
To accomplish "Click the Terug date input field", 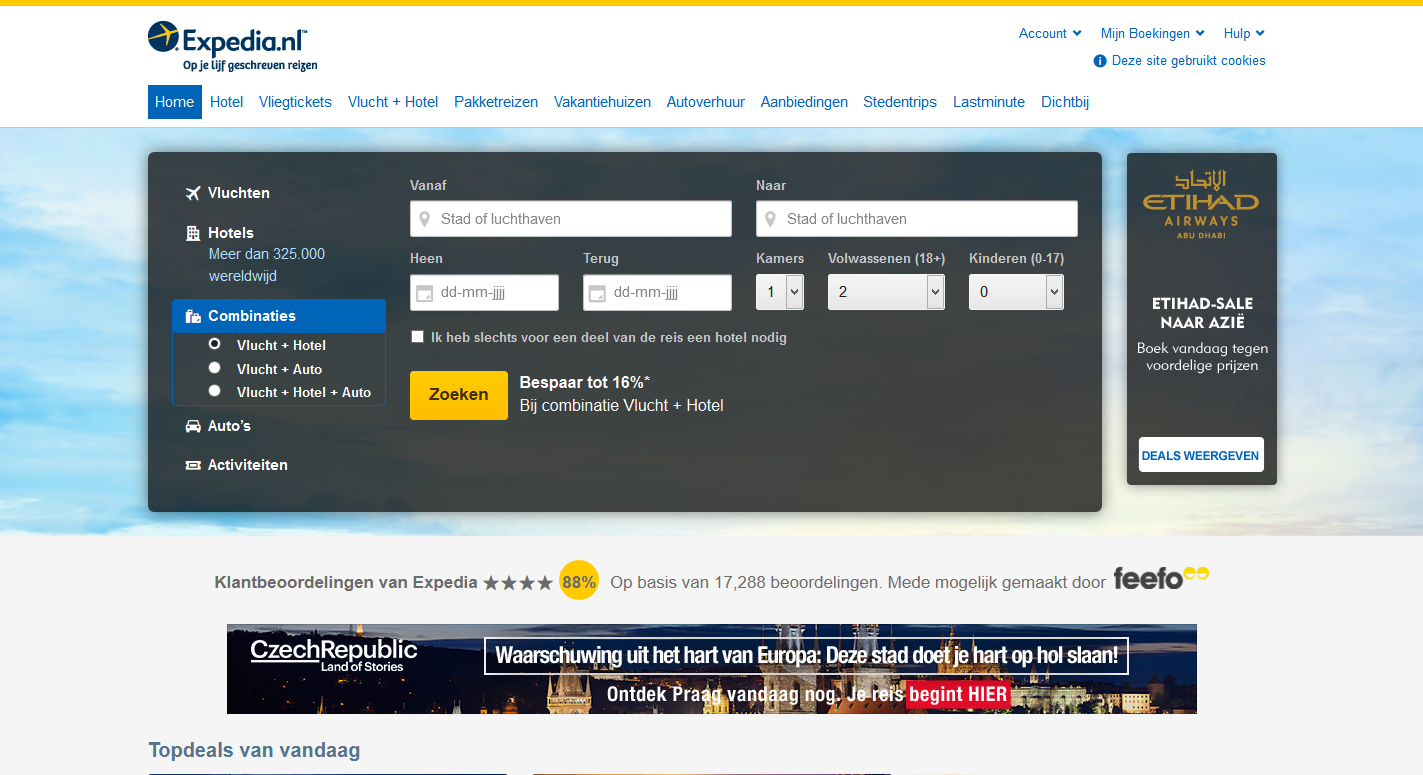I will 657,293.
